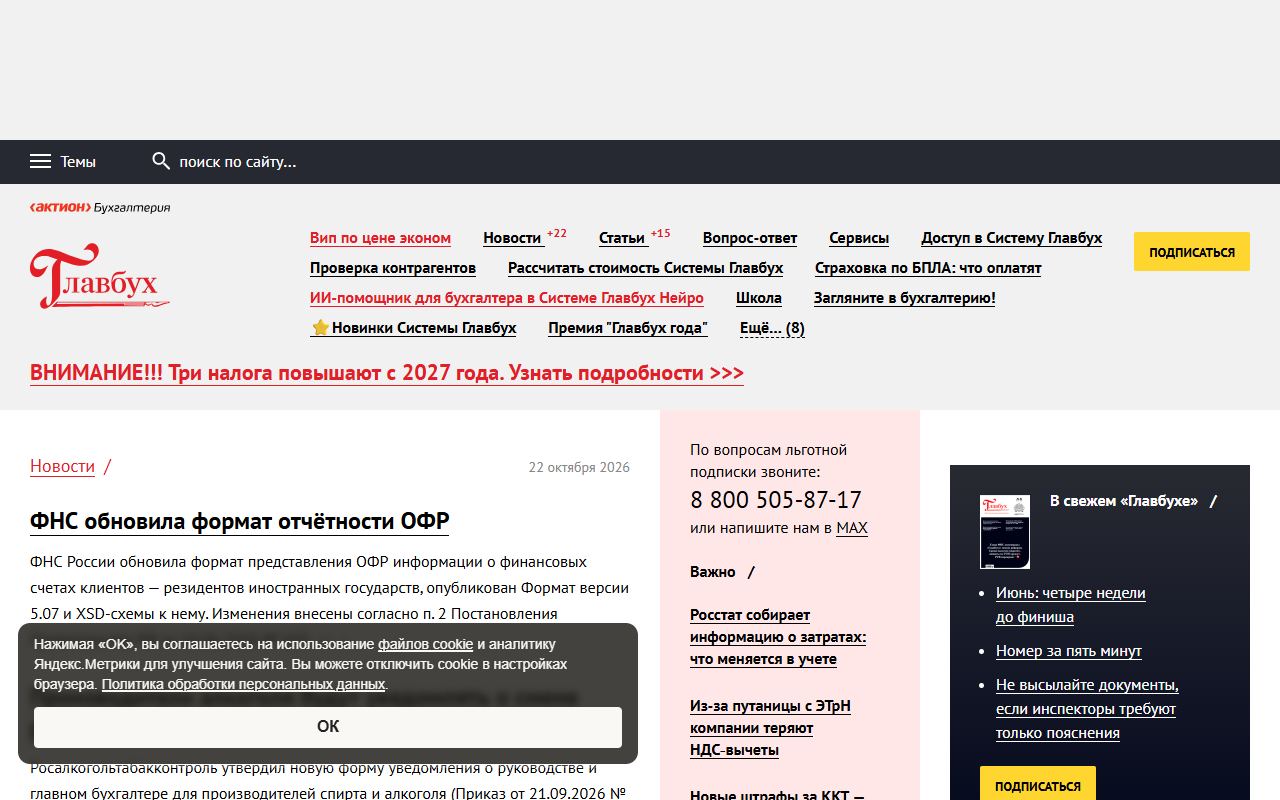This screenshot has height=800, width=1280.
Task: Click the phone number 8 800 505-87-17
Action: (x=776, y=500)
